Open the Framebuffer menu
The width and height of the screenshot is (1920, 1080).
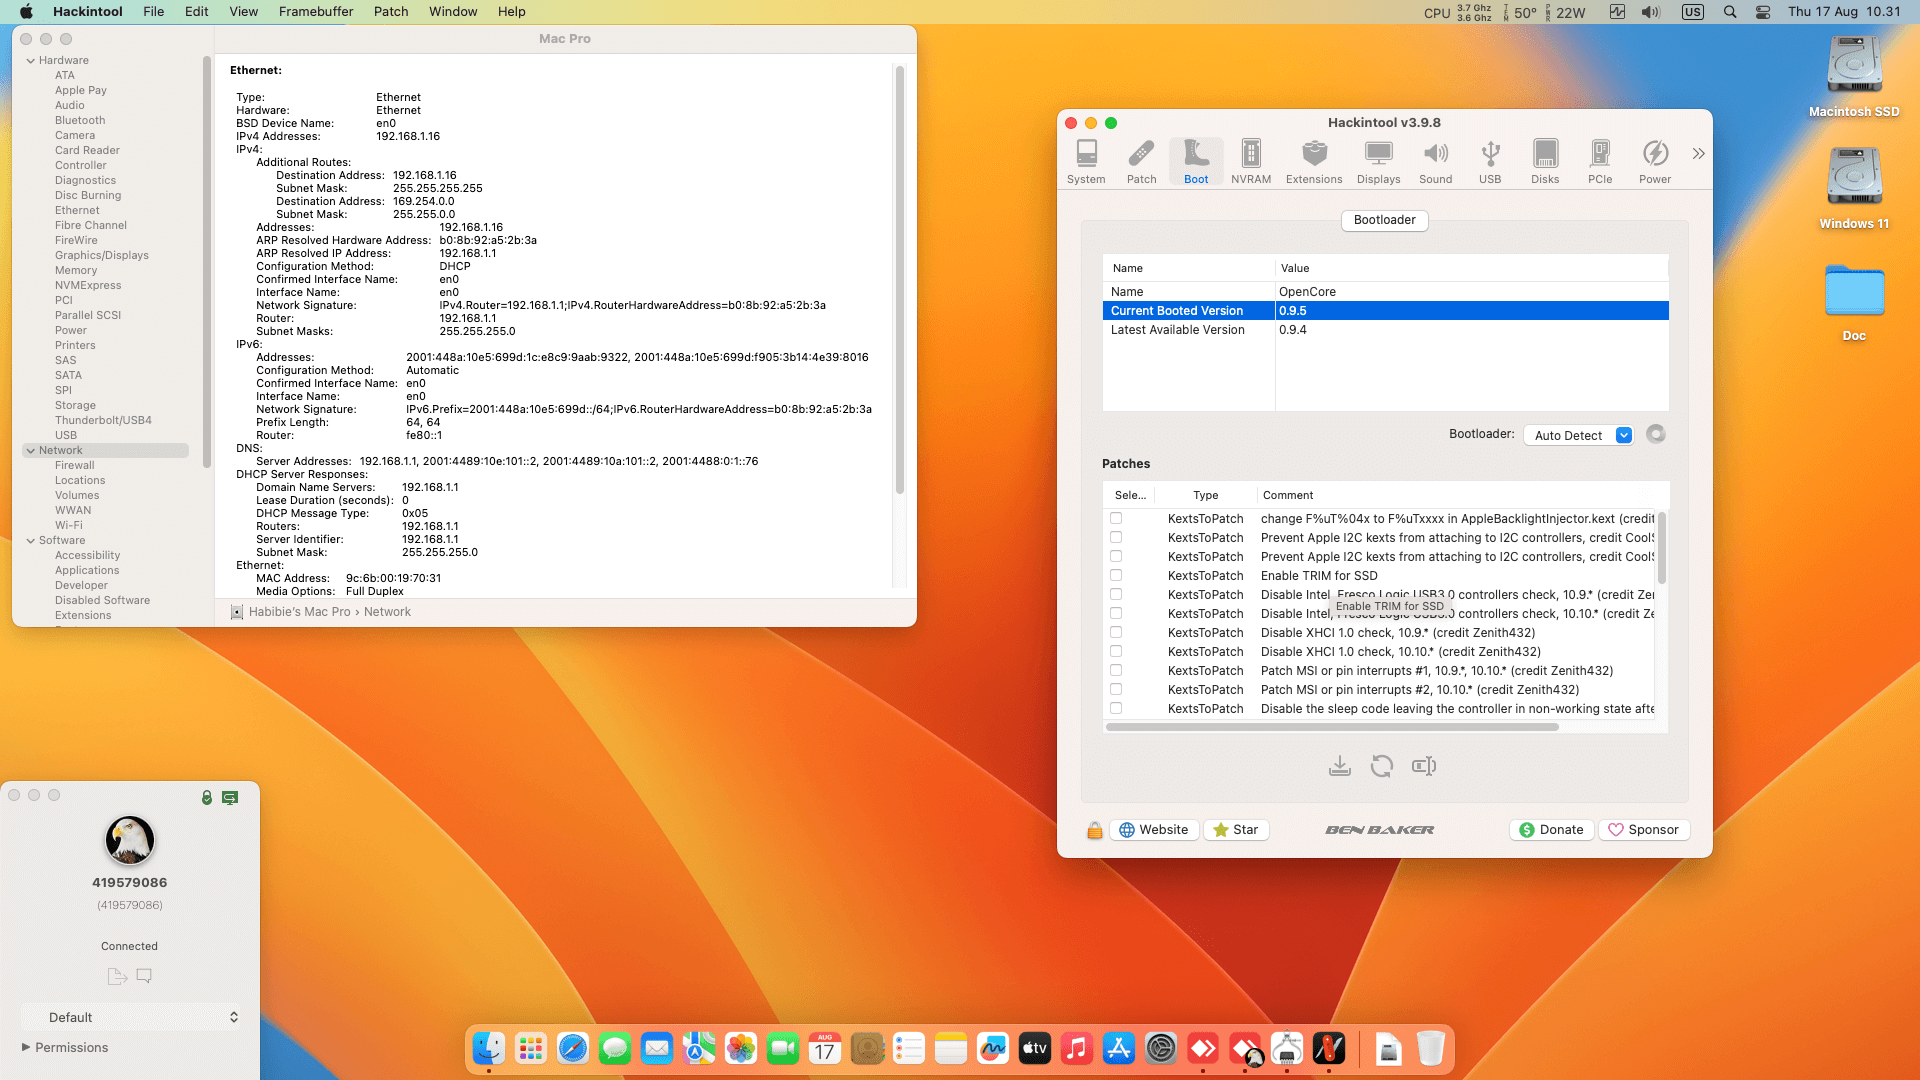point(316,12)
